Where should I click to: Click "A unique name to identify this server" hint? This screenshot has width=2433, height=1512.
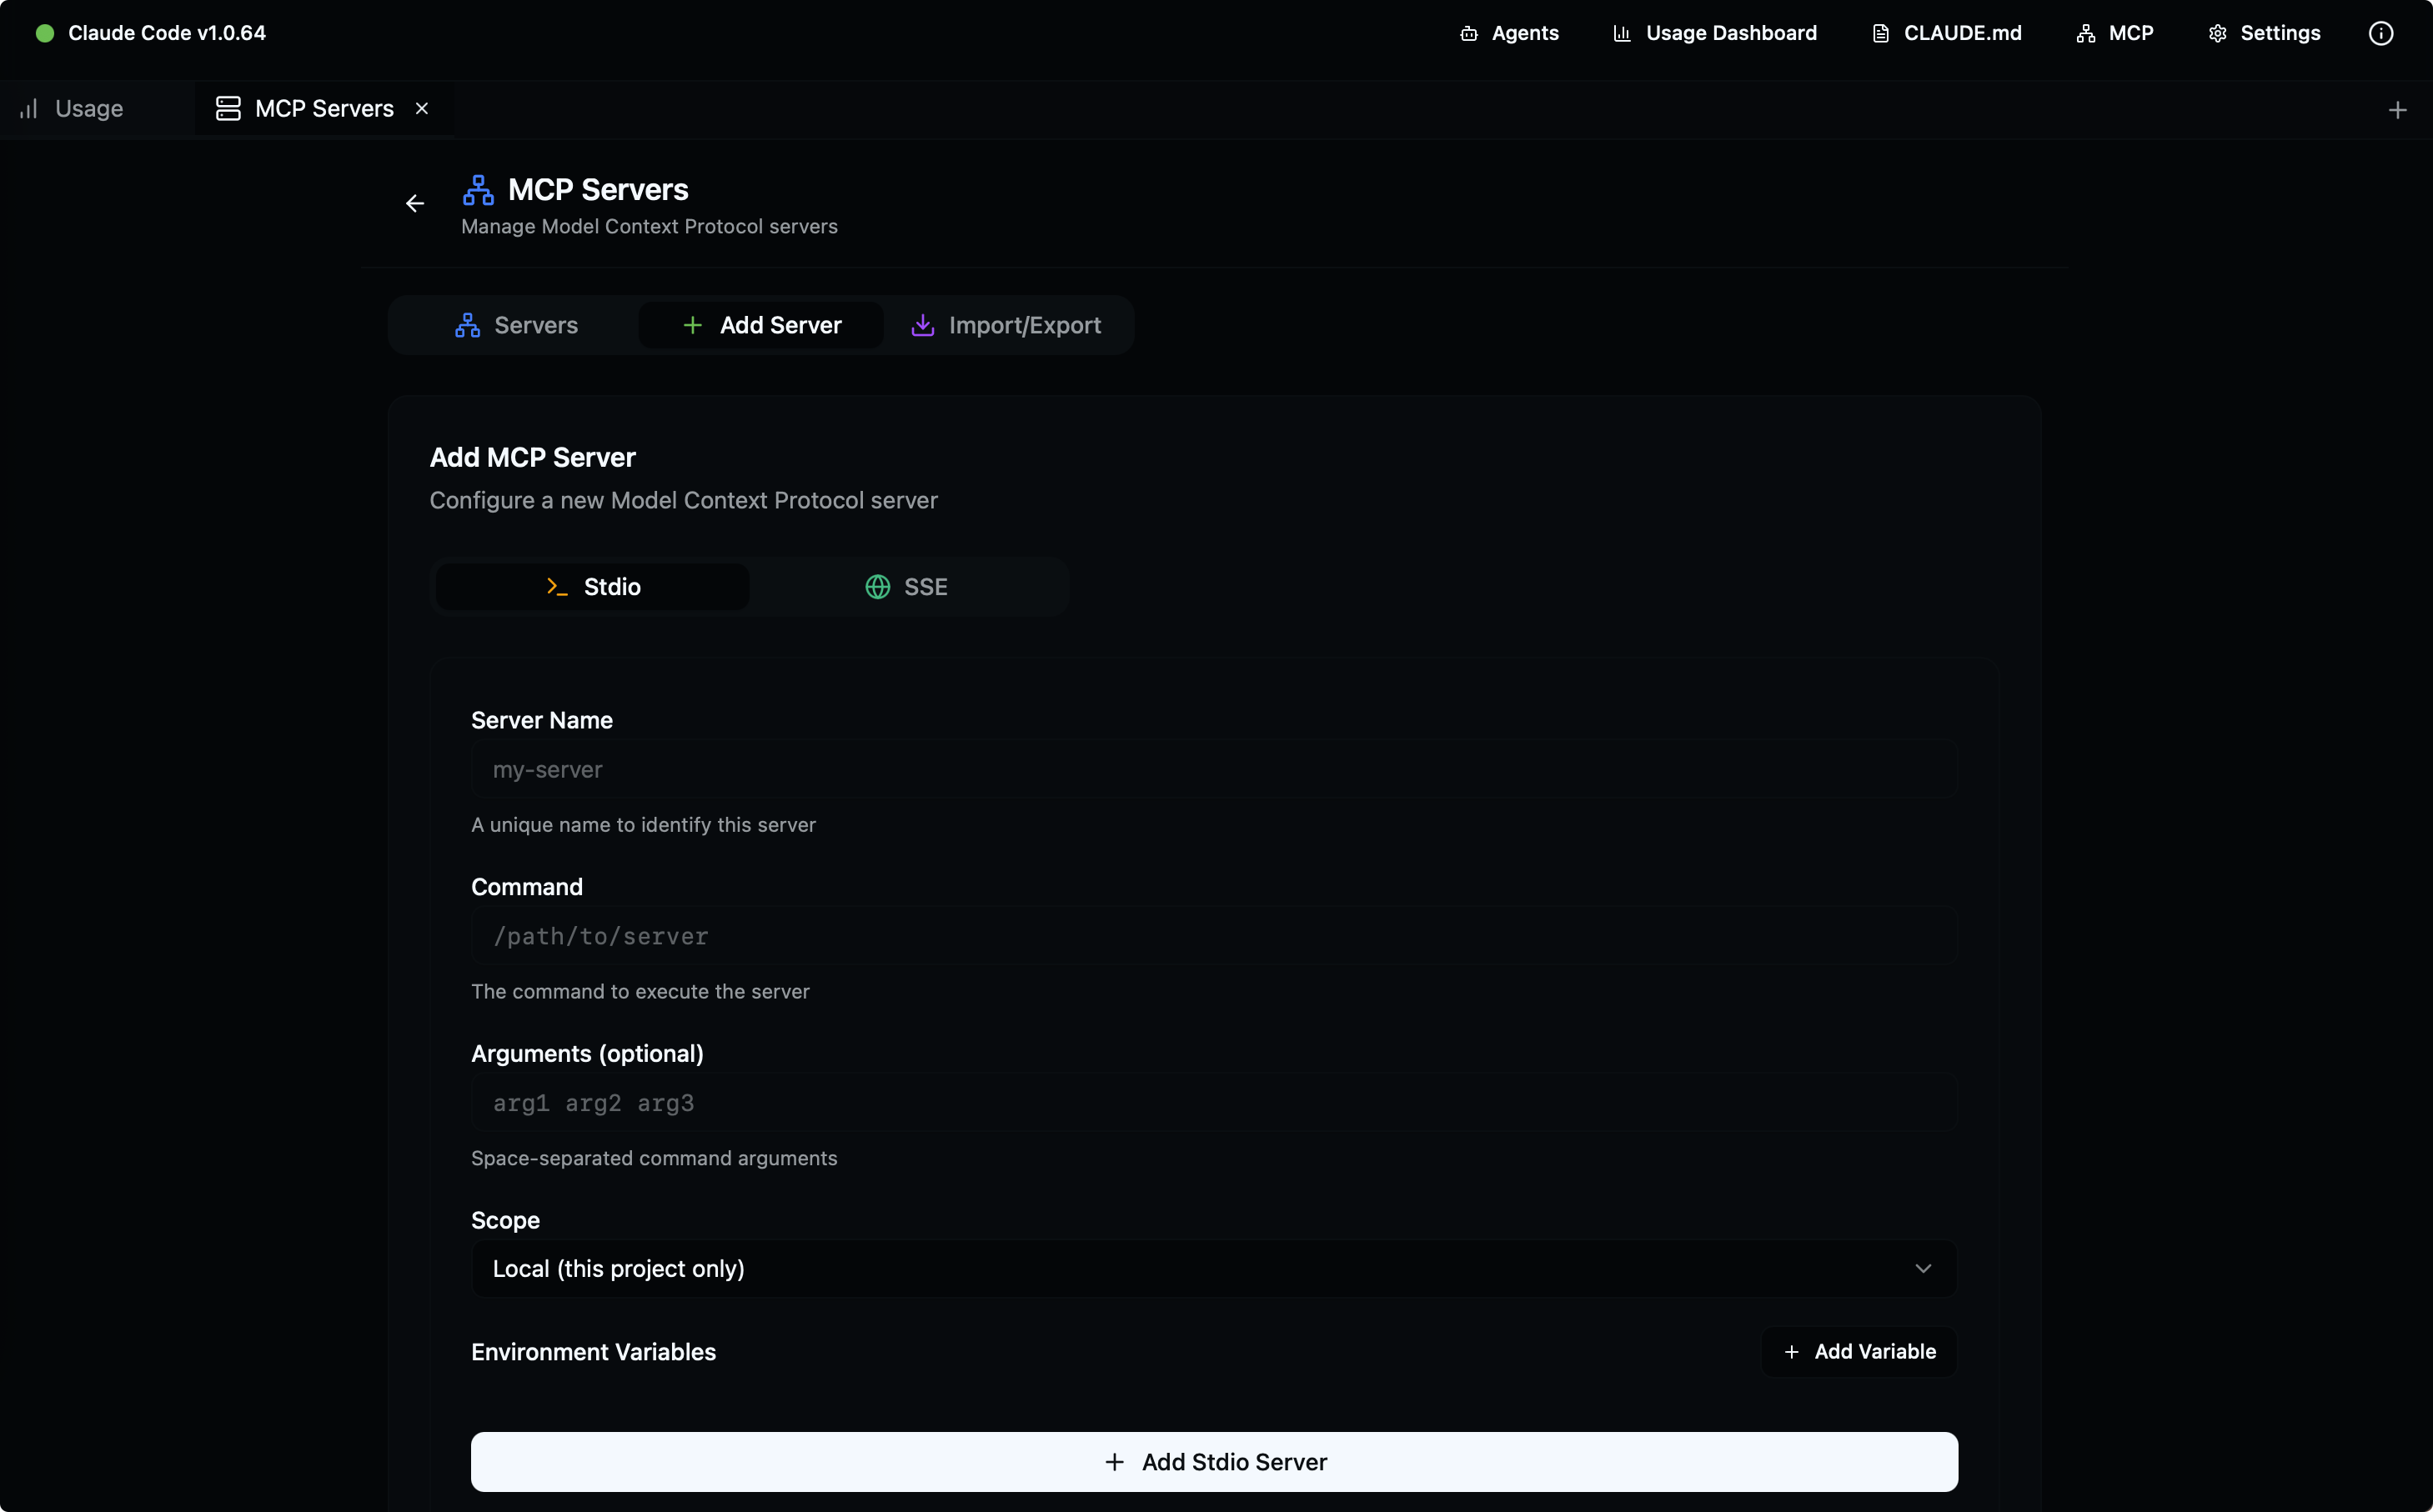[643, 825]
